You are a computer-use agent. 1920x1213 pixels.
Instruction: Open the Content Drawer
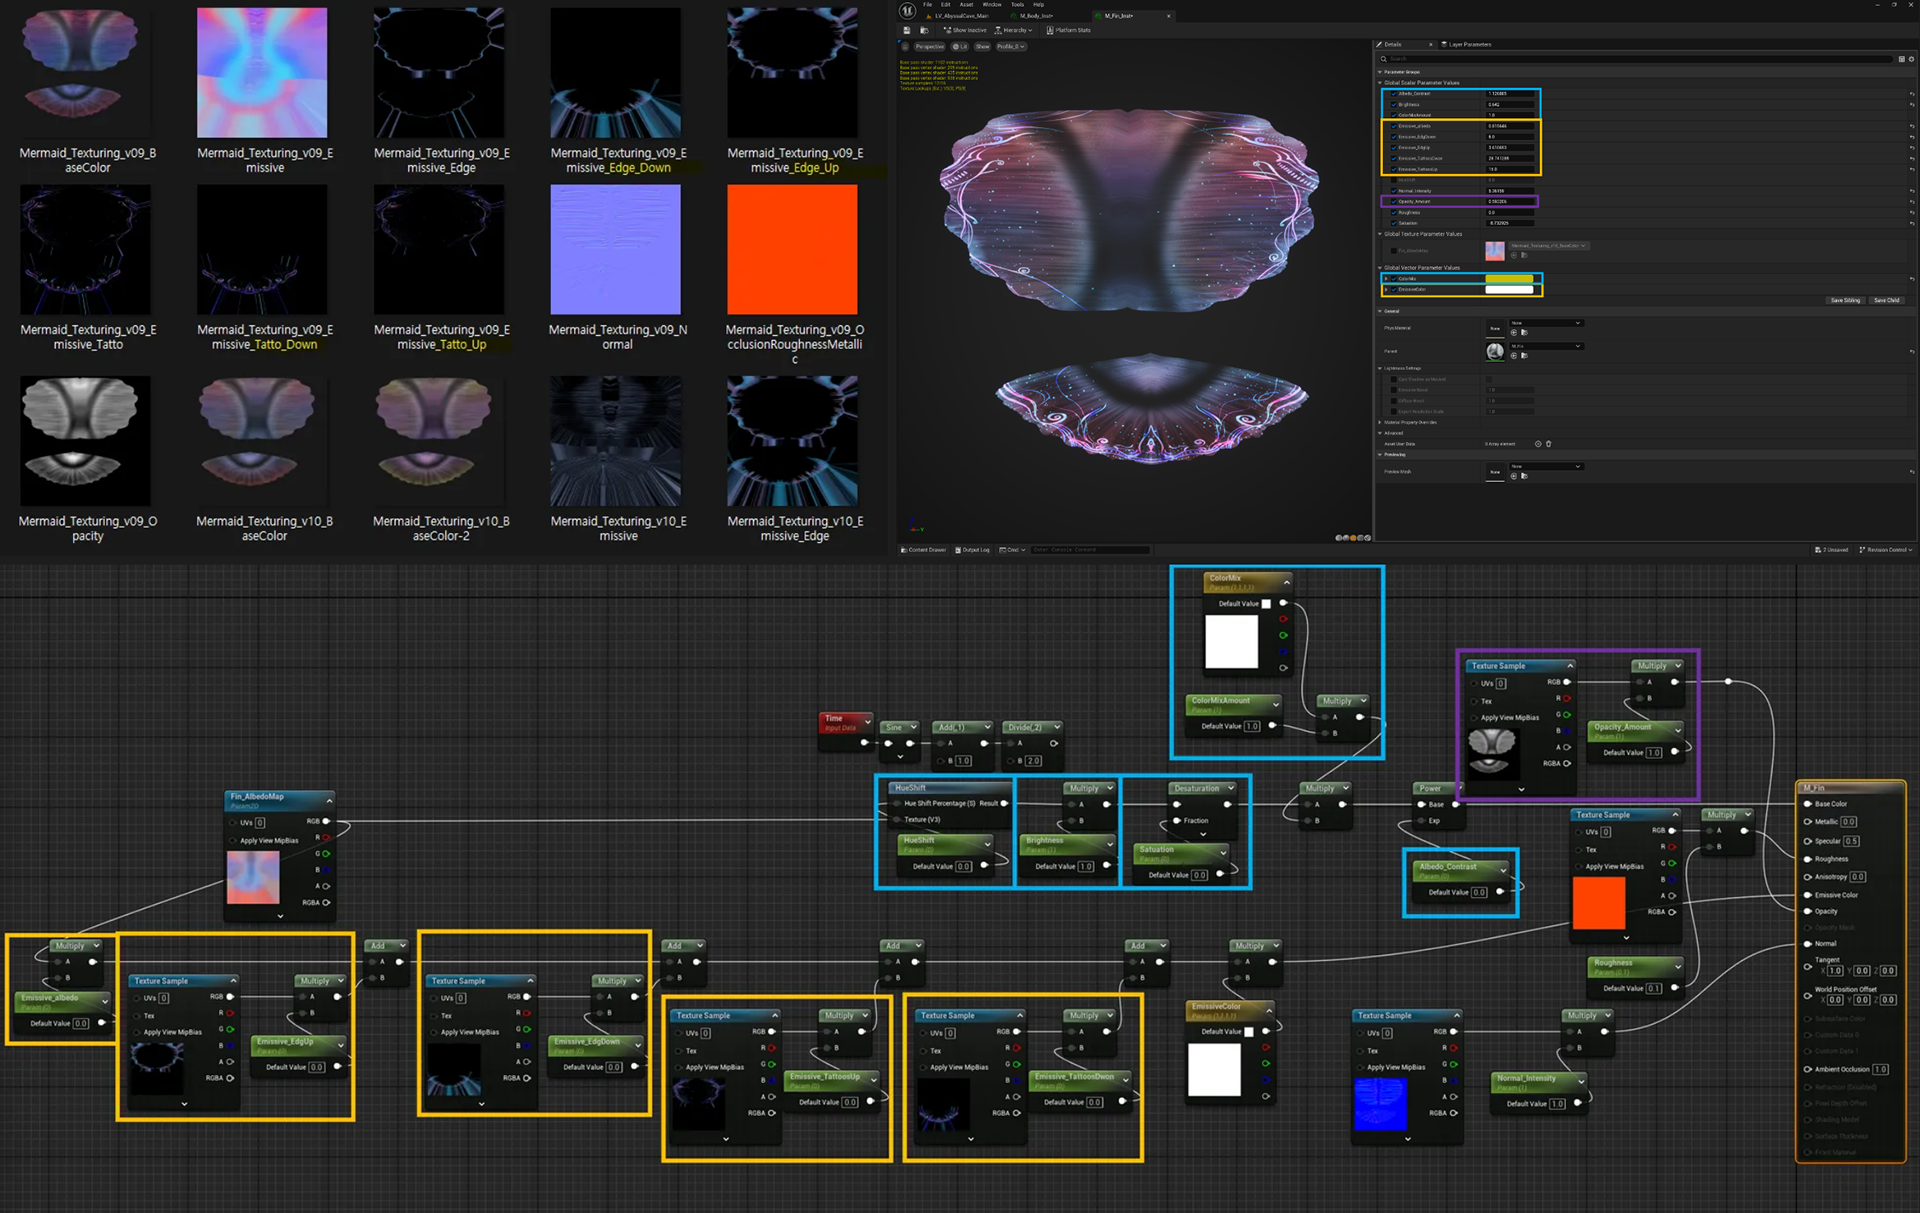924,550
